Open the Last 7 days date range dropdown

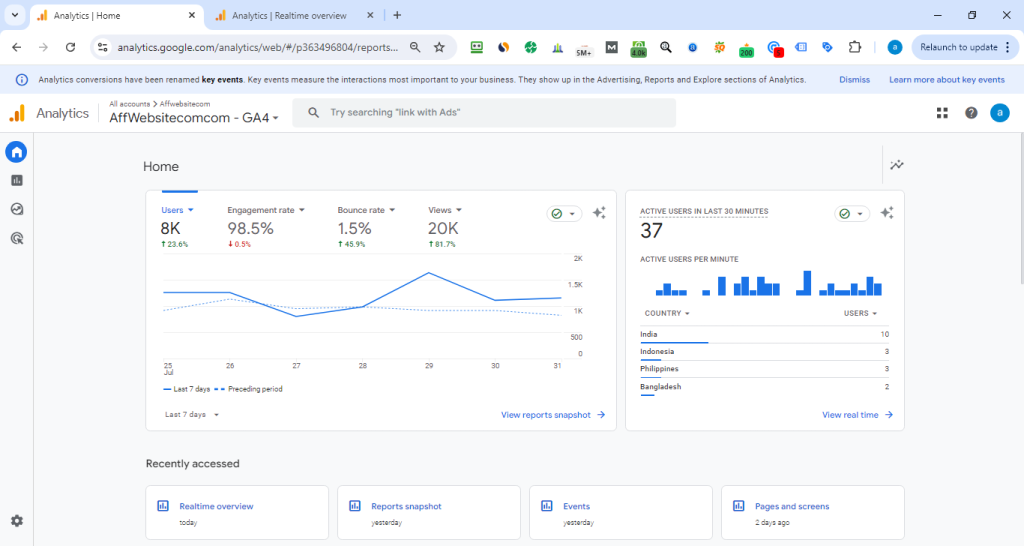192,414
